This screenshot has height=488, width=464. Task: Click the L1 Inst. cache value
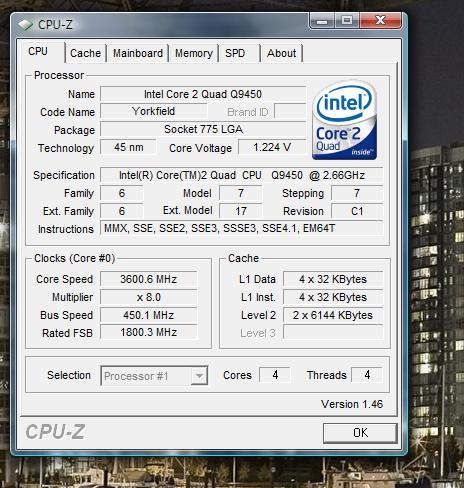[333, 297]
